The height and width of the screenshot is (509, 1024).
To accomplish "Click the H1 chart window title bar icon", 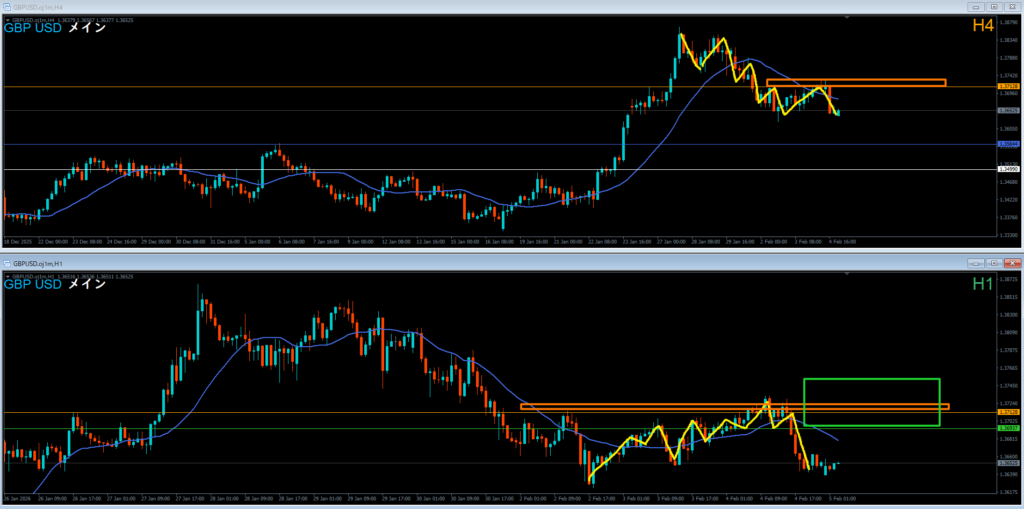I will (x=7, y=262).
